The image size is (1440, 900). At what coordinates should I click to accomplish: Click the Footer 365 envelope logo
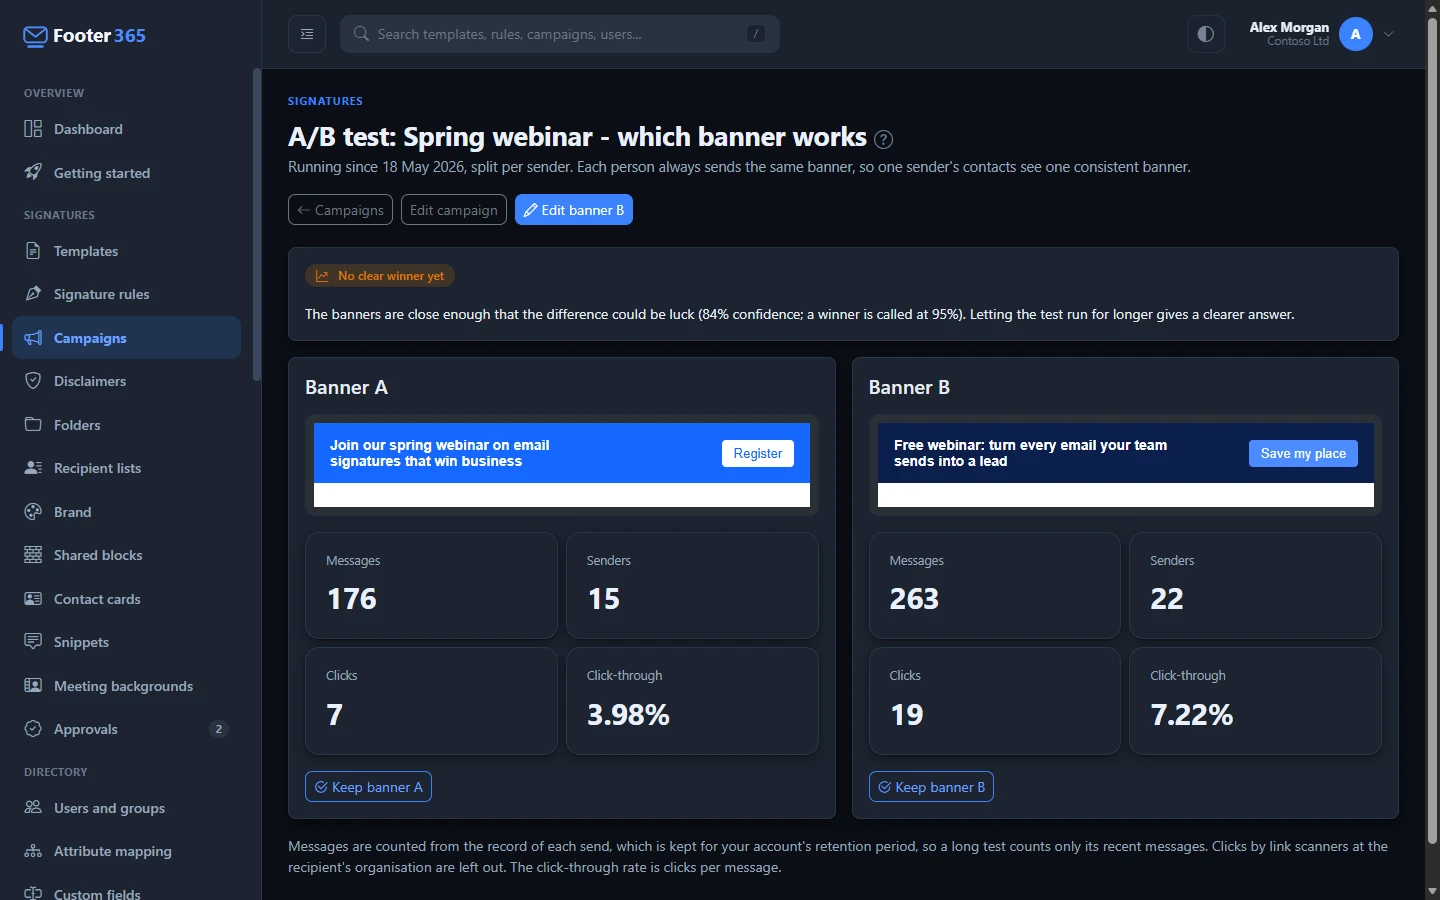pyautogui.click(x=35, y=37)
